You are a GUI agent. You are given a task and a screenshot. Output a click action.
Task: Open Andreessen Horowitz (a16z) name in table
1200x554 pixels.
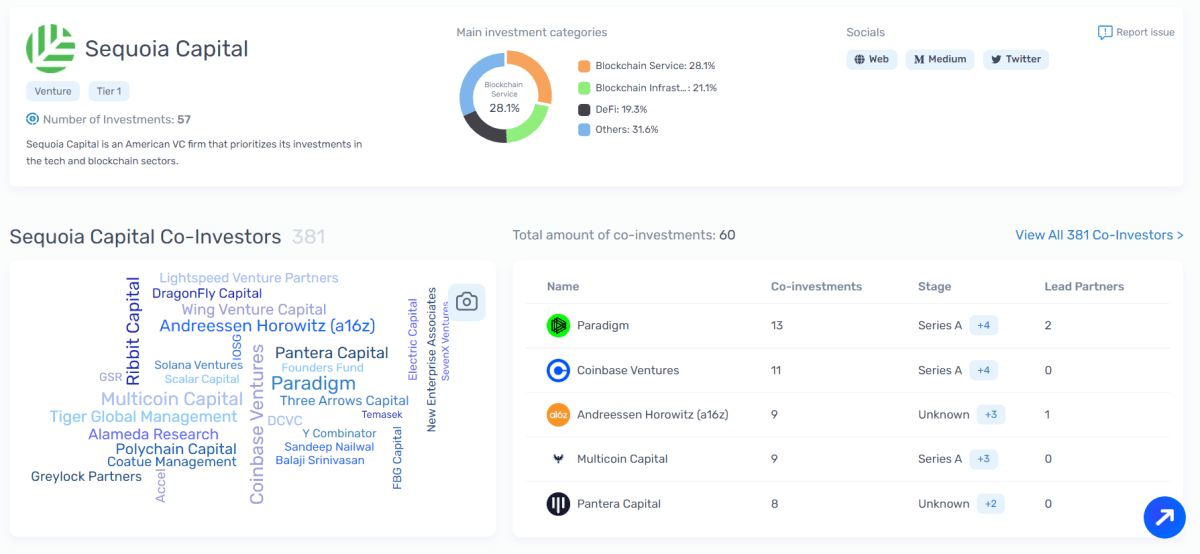coord(652,414)
